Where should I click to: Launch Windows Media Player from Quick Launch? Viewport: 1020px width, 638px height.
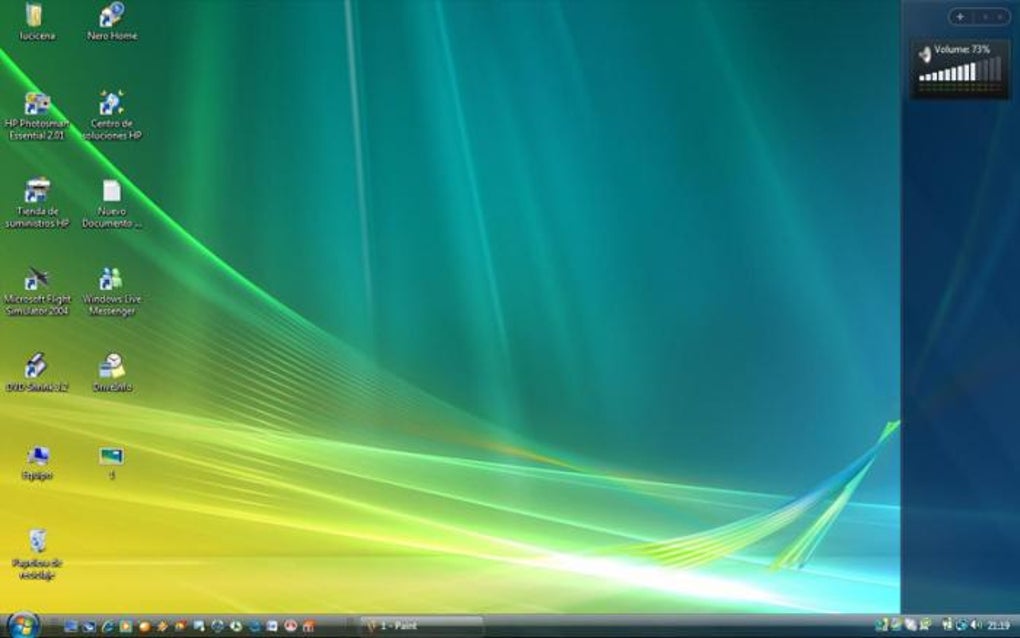point(126,626)
